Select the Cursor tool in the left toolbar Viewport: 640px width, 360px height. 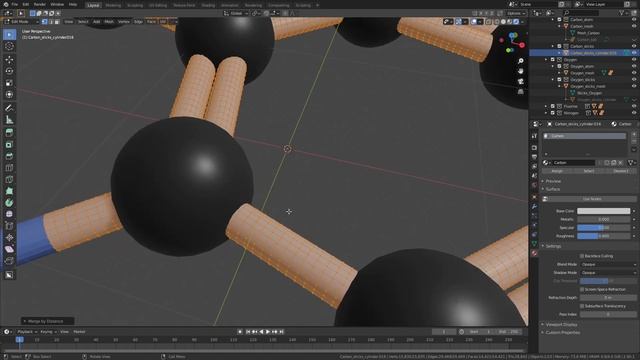tap(9, 46)
